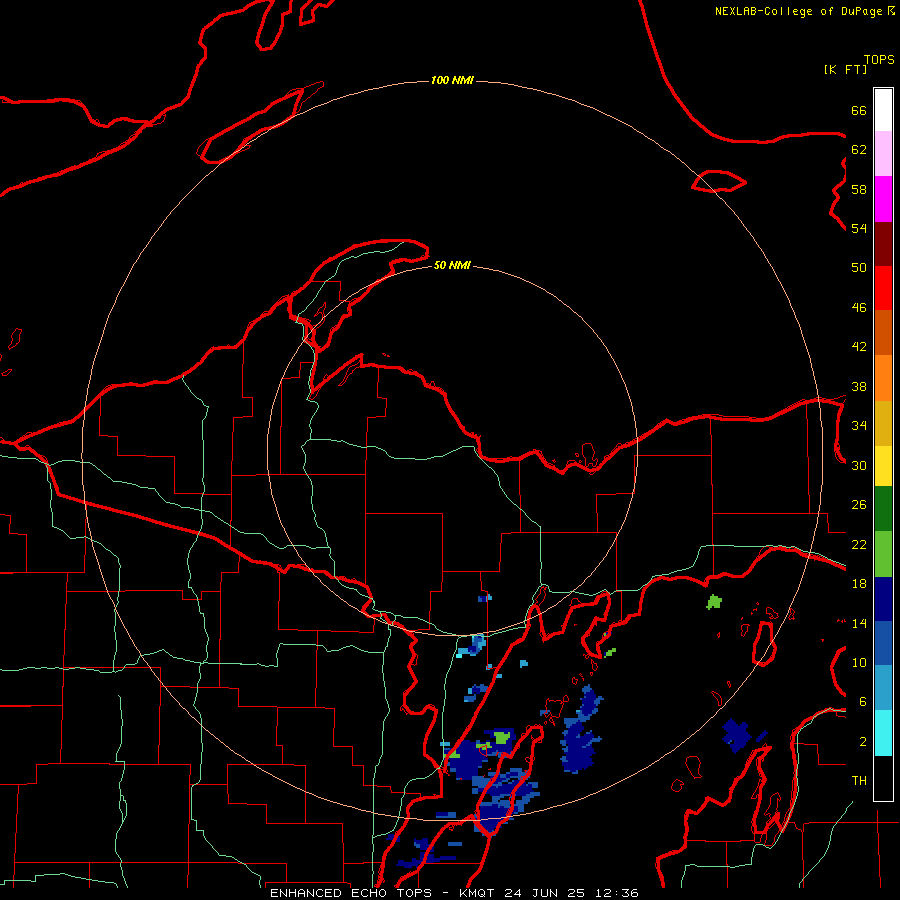Click the legend value 62
The image size is (900, 900).
coord(859,150)
